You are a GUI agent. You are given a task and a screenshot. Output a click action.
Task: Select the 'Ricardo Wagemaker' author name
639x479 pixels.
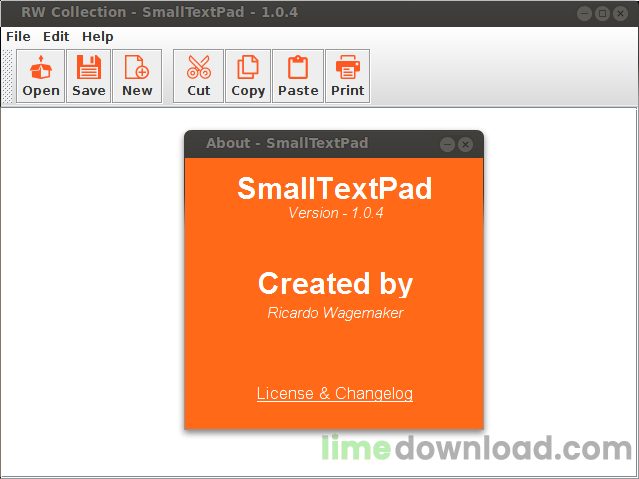(335, 313)
